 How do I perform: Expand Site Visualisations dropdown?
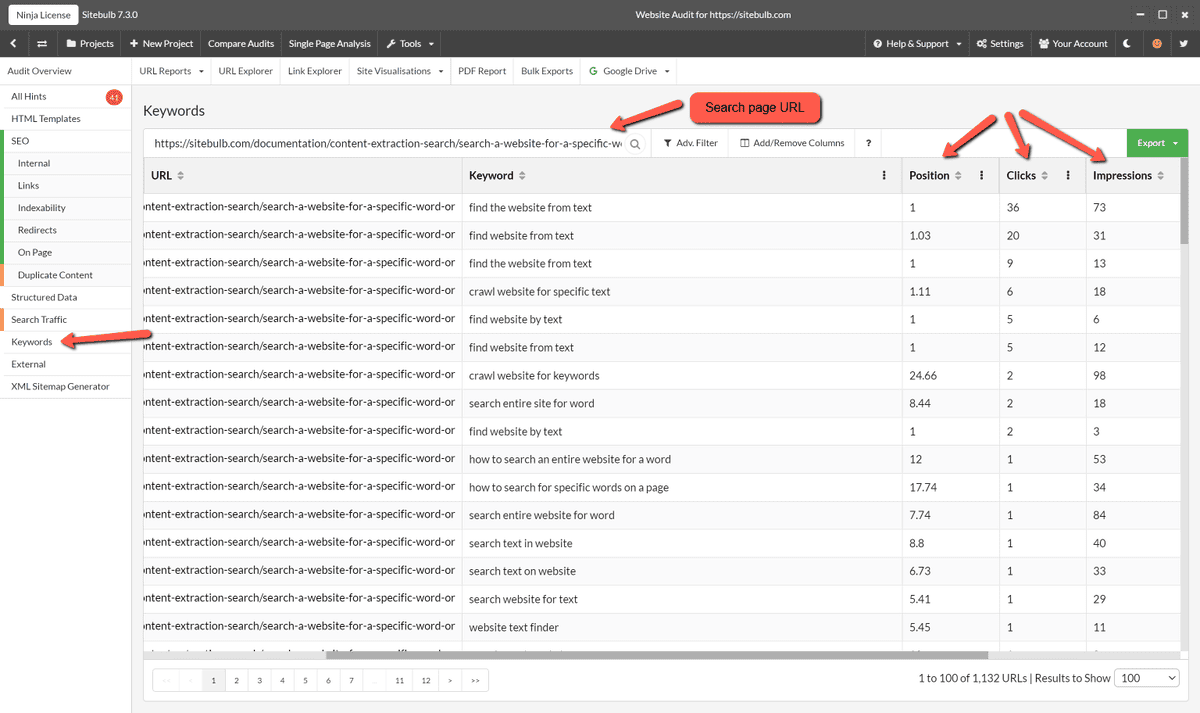pyautogui.click(x=400, y=71)
